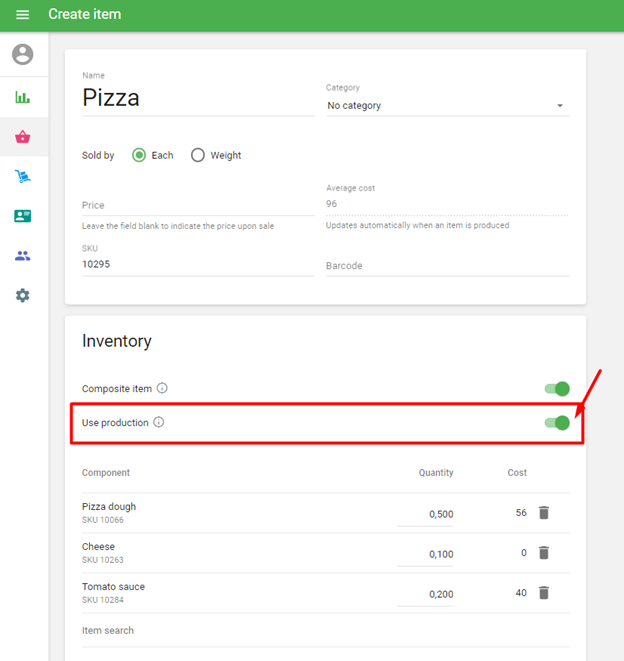Show info tooltip for Use production
This screenshot has height=661, width=624.
tap(159, 422)
